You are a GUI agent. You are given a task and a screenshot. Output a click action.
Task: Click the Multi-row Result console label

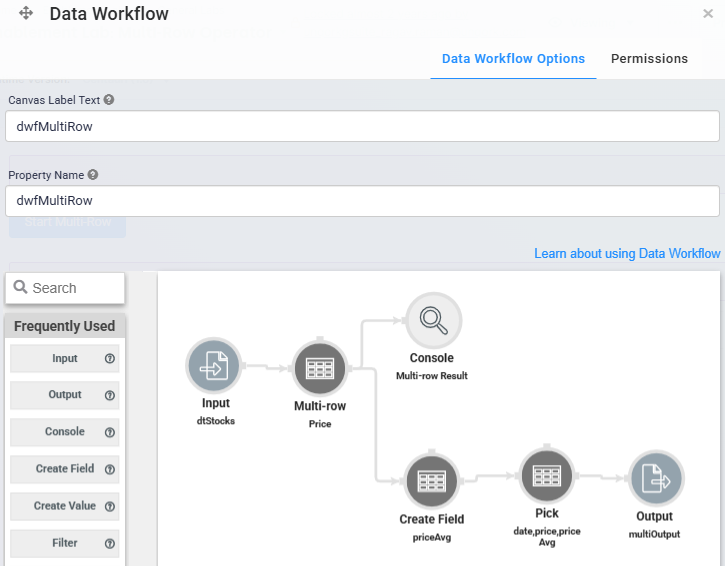[x=432, y=376]
